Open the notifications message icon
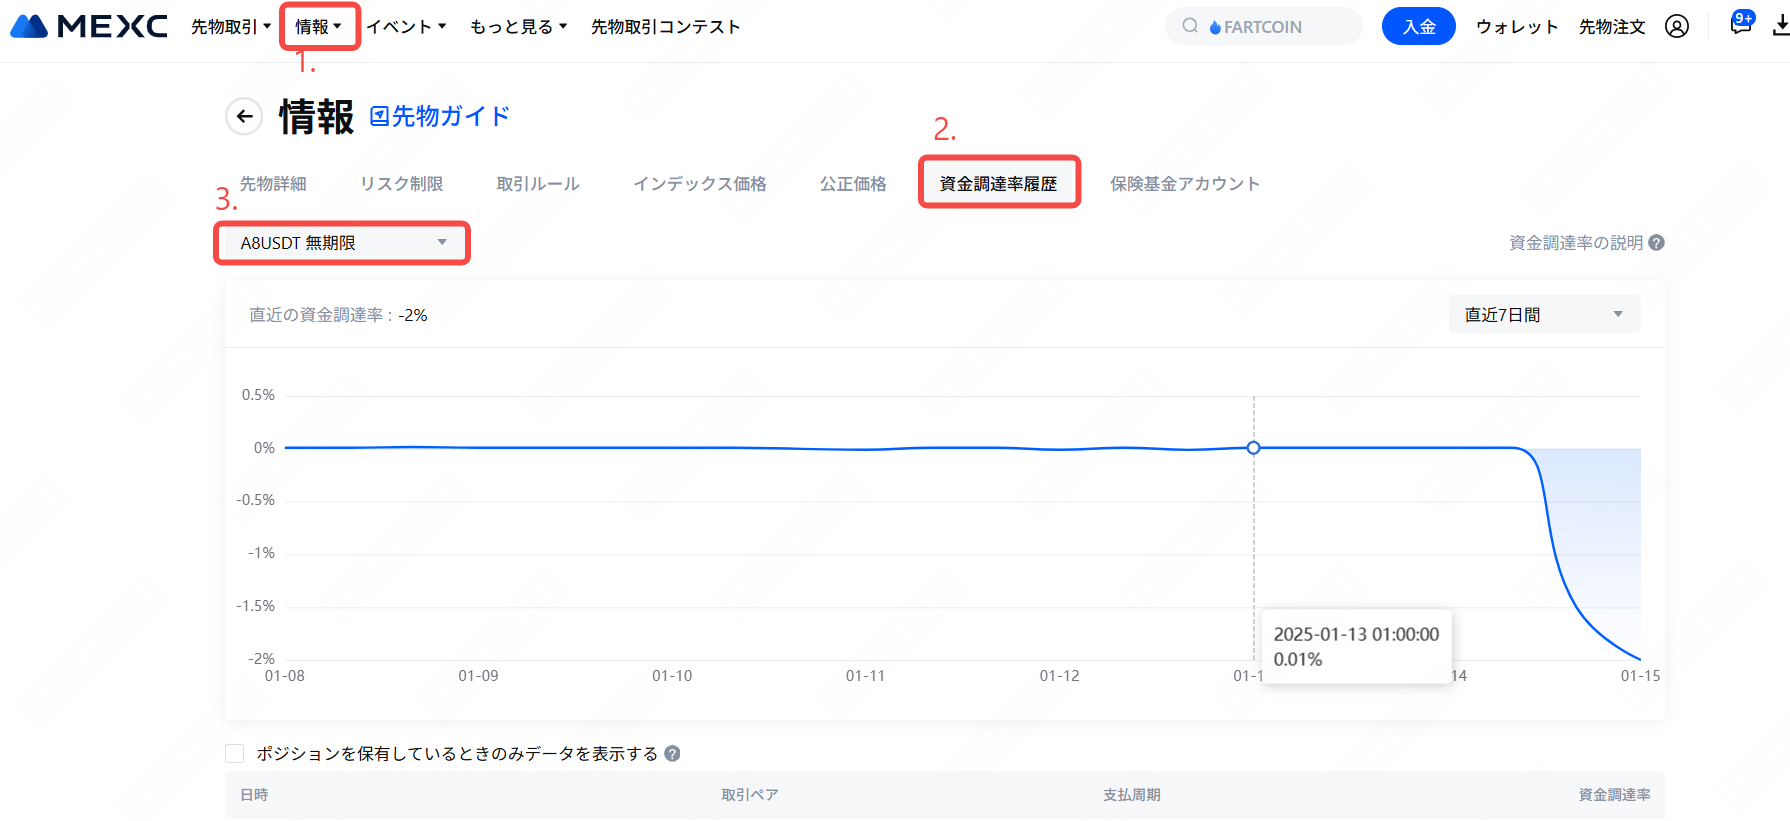The width and height of the screenshot is (1790, 821). [x=1741, y=25]
